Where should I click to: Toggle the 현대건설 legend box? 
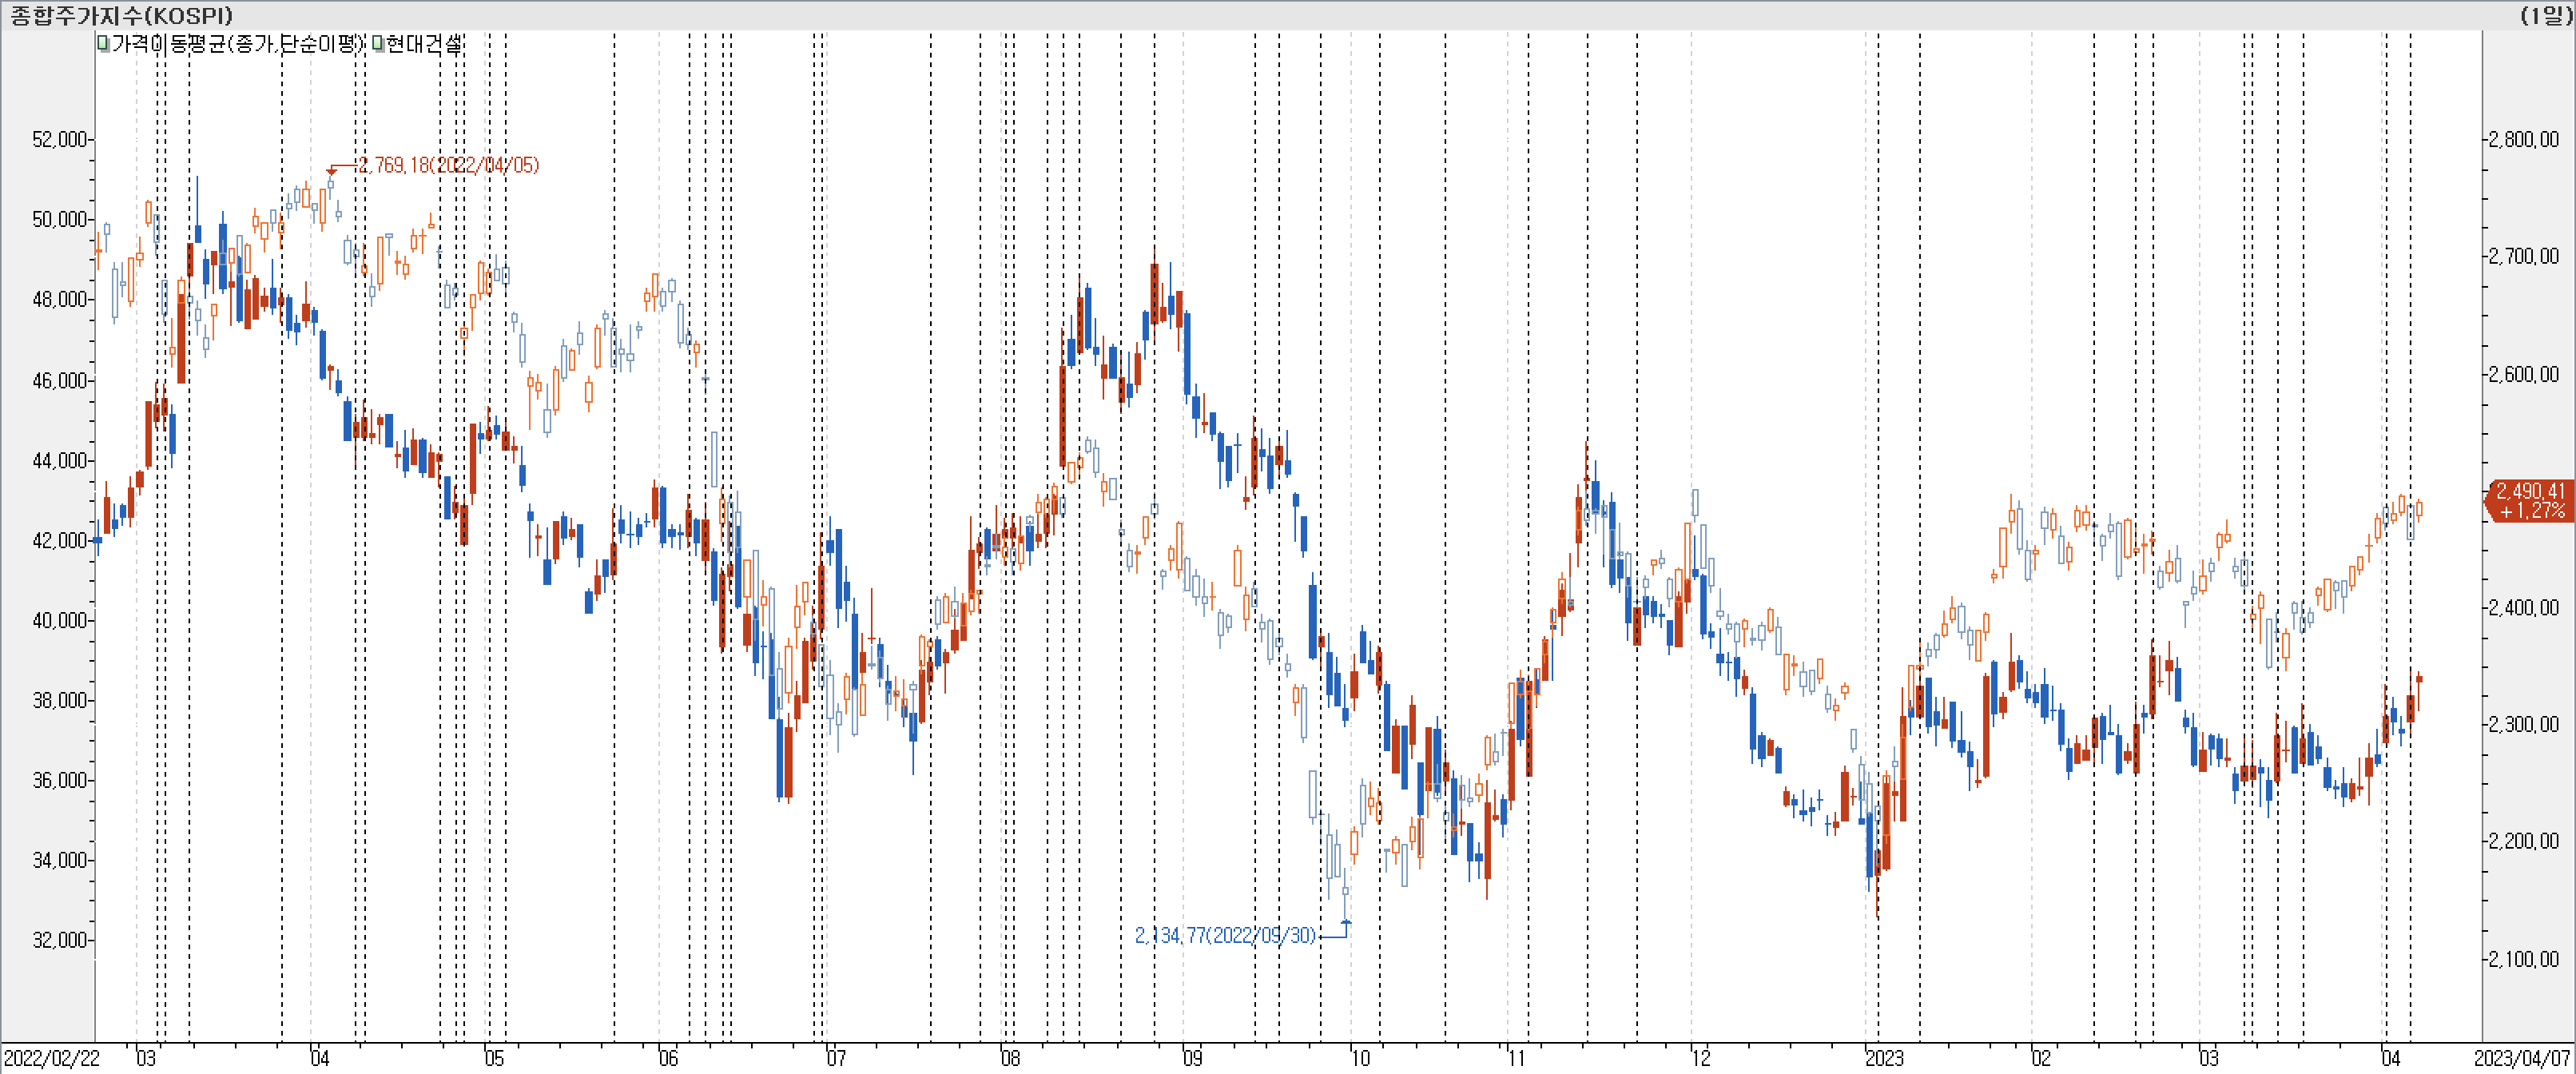378,44
